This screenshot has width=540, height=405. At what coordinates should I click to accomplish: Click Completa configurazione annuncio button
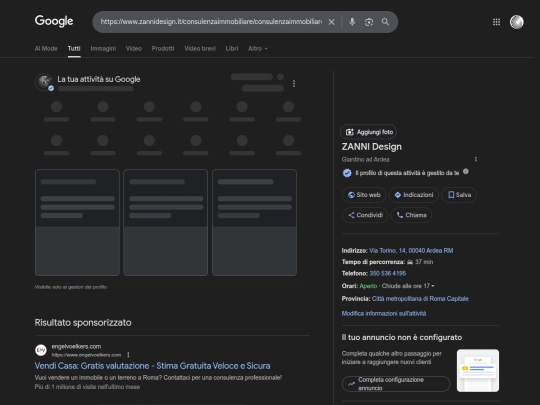coord(396,384)
